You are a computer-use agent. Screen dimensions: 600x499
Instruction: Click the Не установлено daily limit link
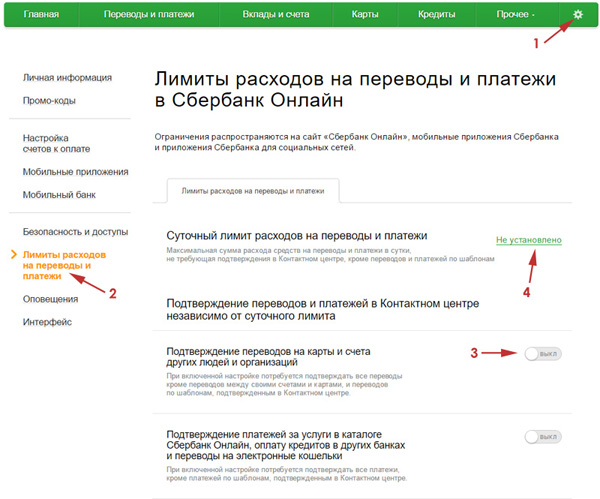tap(528, 241)
